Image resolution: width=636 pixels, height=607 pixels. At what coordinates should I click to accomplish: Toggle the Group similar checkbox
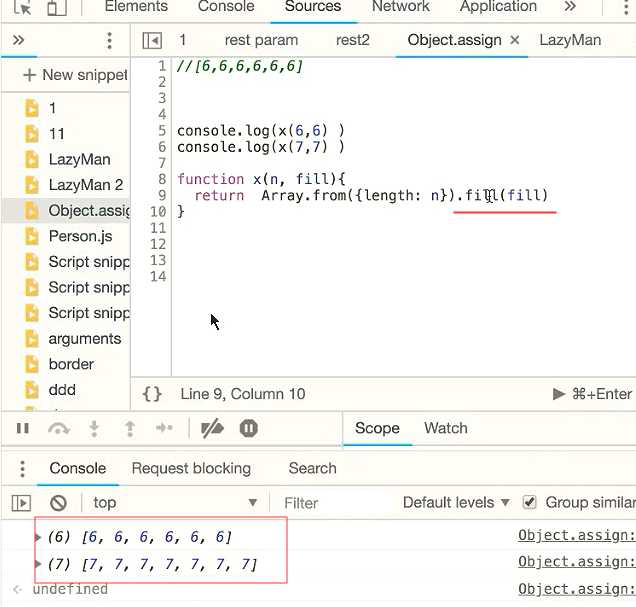pyautogui.click(x=529, y=502)
